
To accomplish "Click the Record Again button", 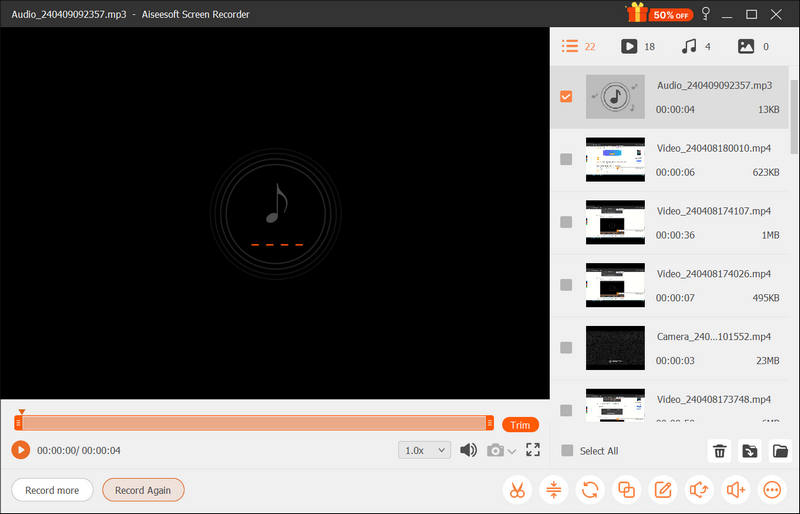I will [x=143, y=490].
